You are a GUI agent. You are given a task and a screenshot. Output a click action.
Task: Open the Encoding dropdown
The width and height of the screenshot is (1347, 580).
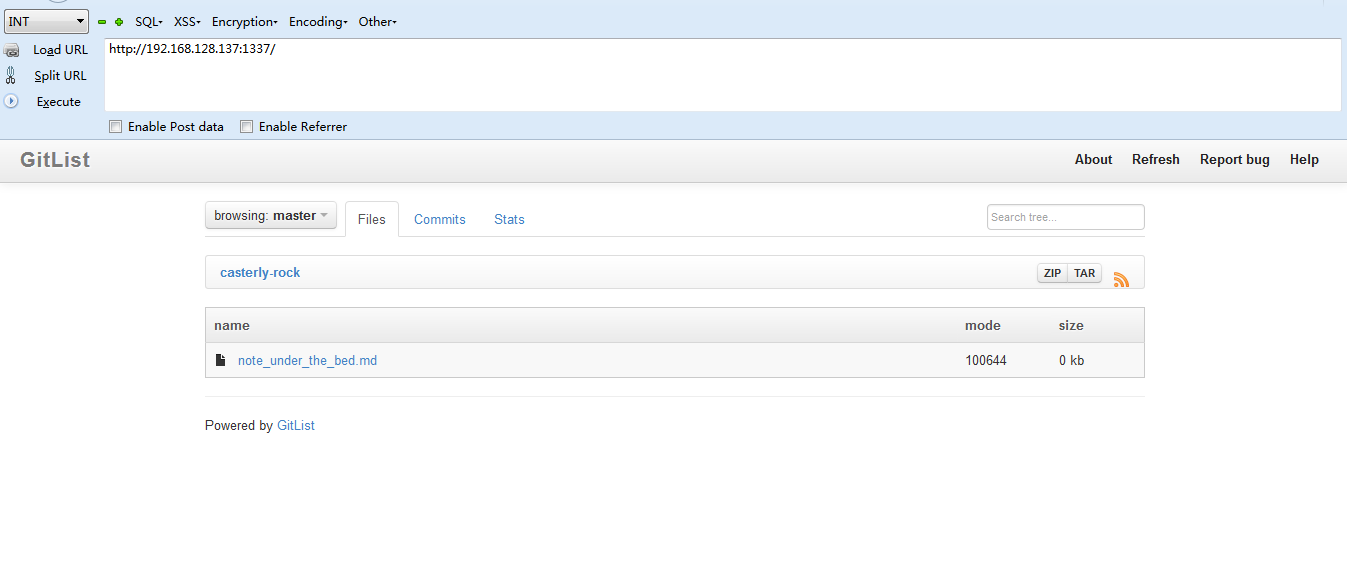318,21
